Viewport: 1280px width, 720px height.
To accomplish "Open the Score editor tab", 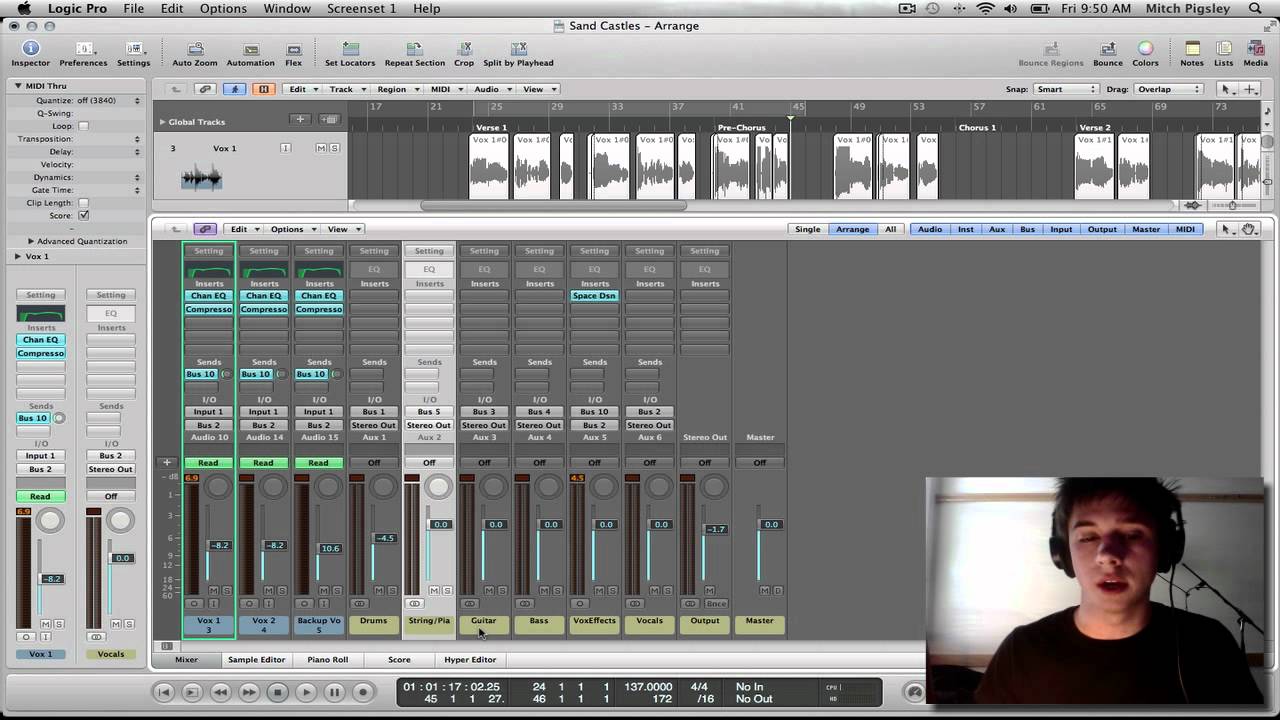I will point(399,660).
